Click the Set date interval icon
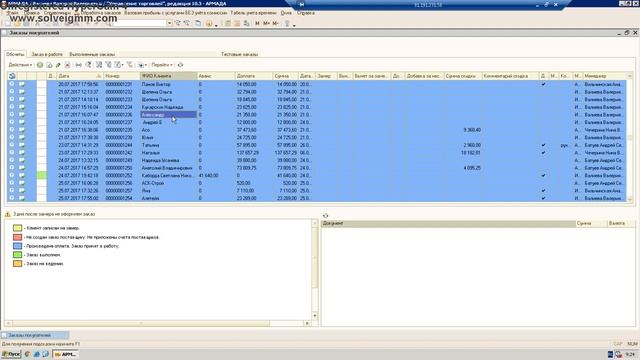This screenshot has width=640, height=360. [78, 65]
